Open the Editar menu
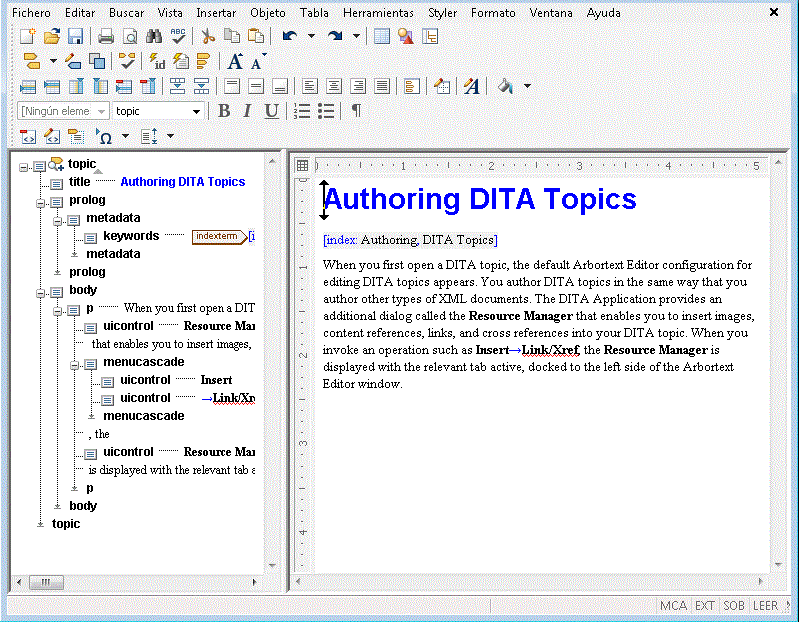Viewport: 799px width, 622px height. point(80,13)
